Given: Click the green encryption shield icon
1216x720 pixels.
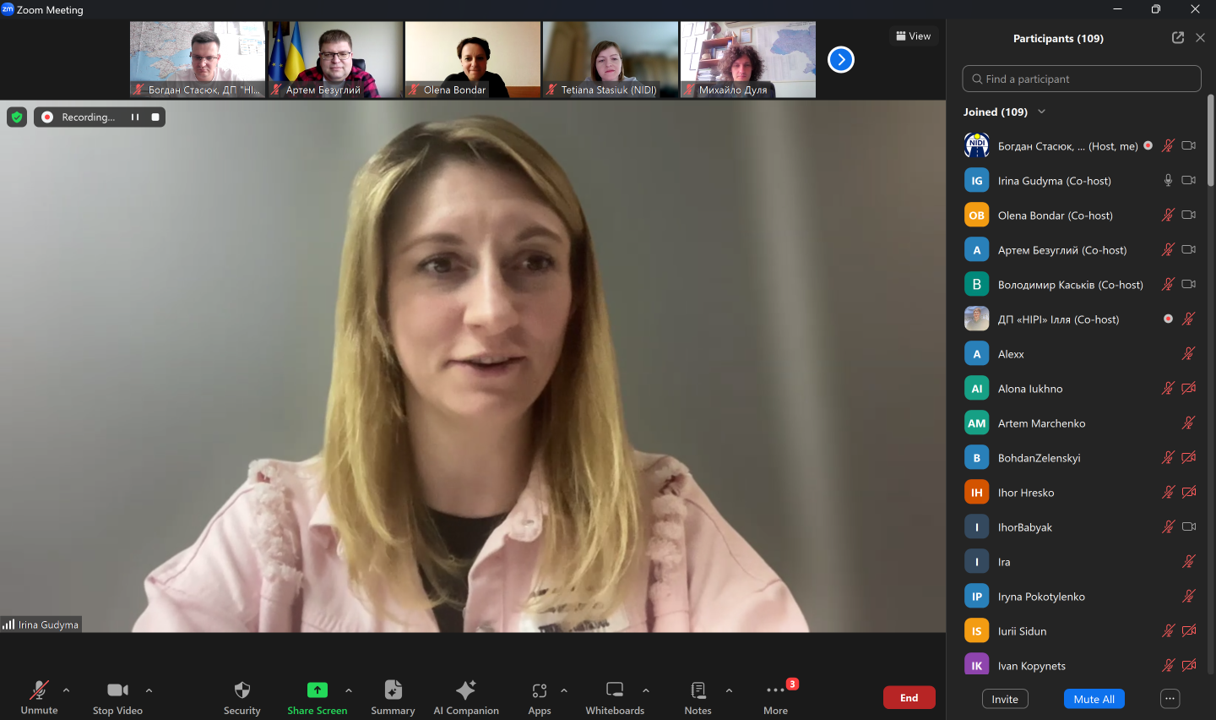Looking at the screenshot, I should click(x=17, y=117).
